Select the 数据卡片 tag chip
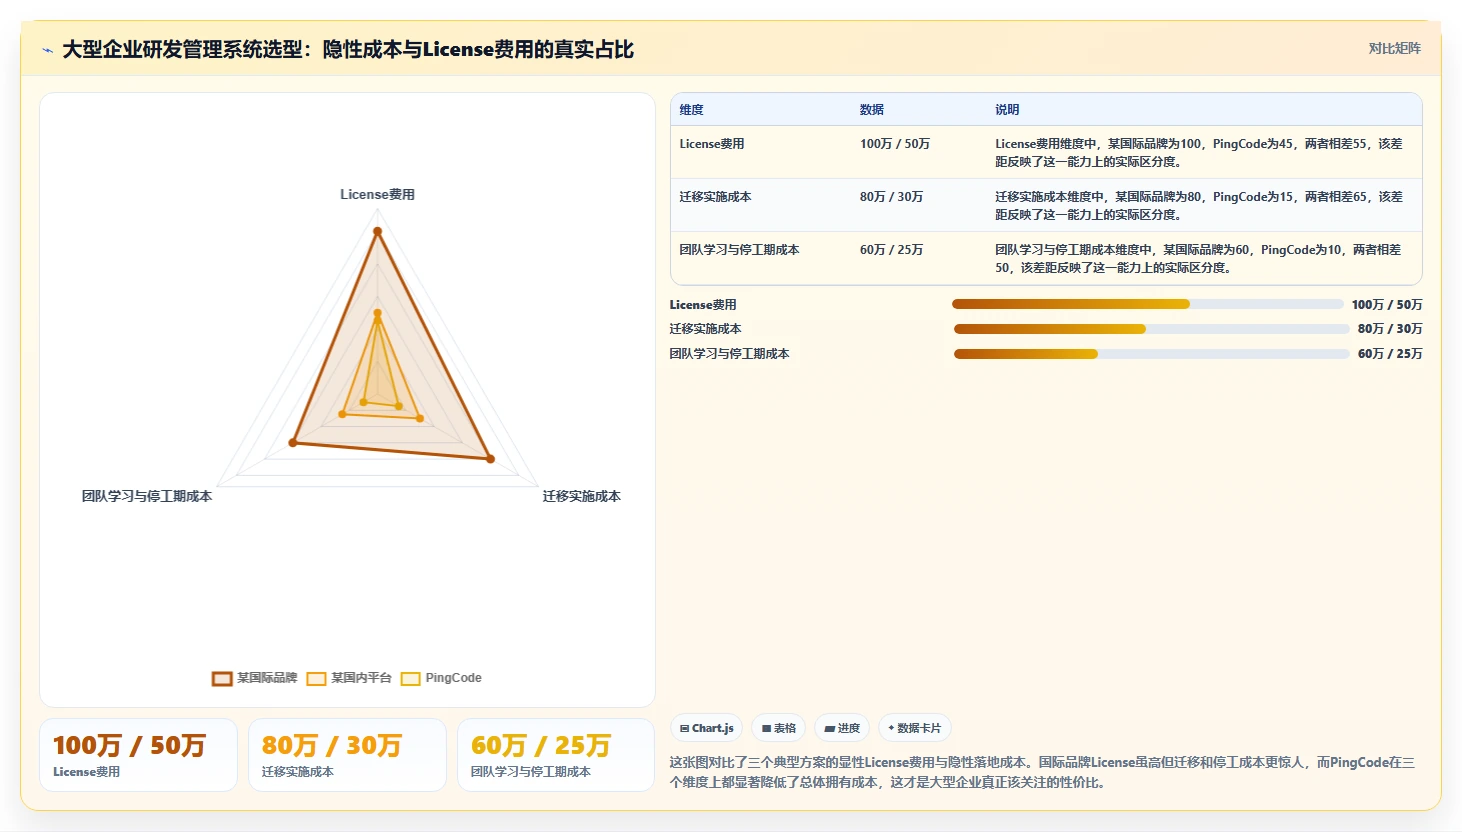Viewport: 1462px width, 832px height. click(914, 728)
